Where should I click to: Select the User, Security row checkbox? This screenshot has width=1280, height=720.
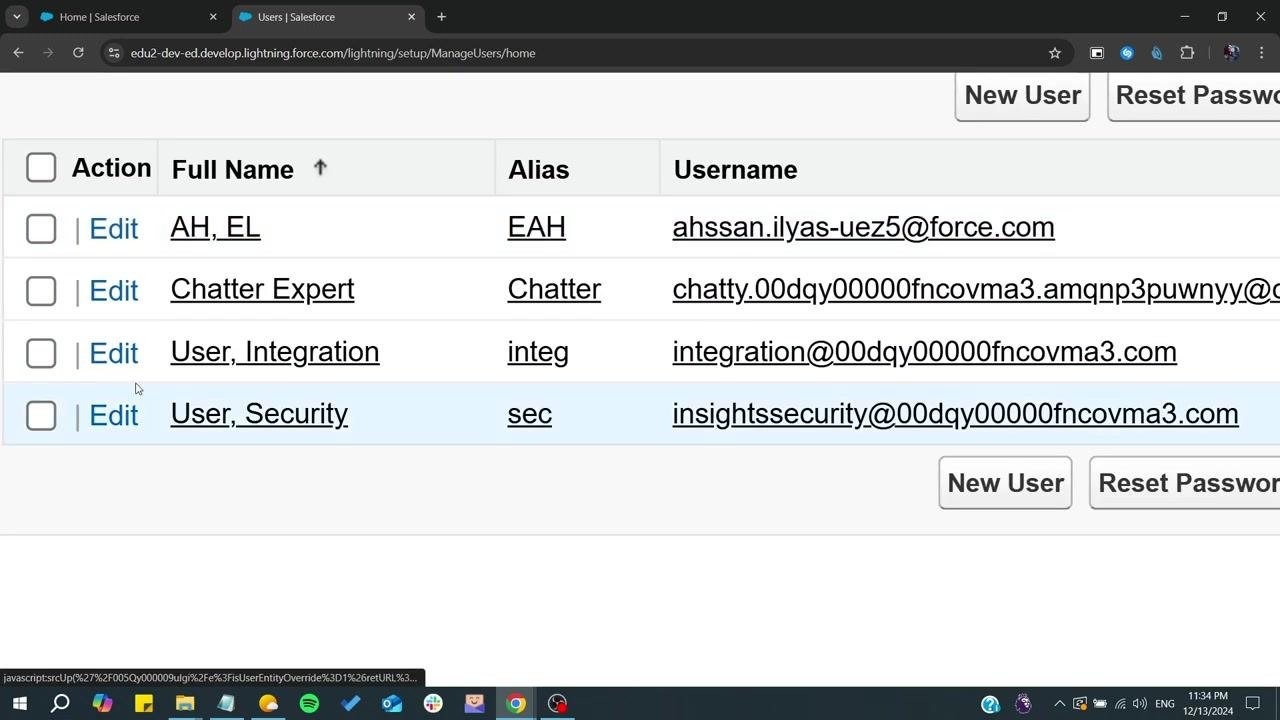41,415
